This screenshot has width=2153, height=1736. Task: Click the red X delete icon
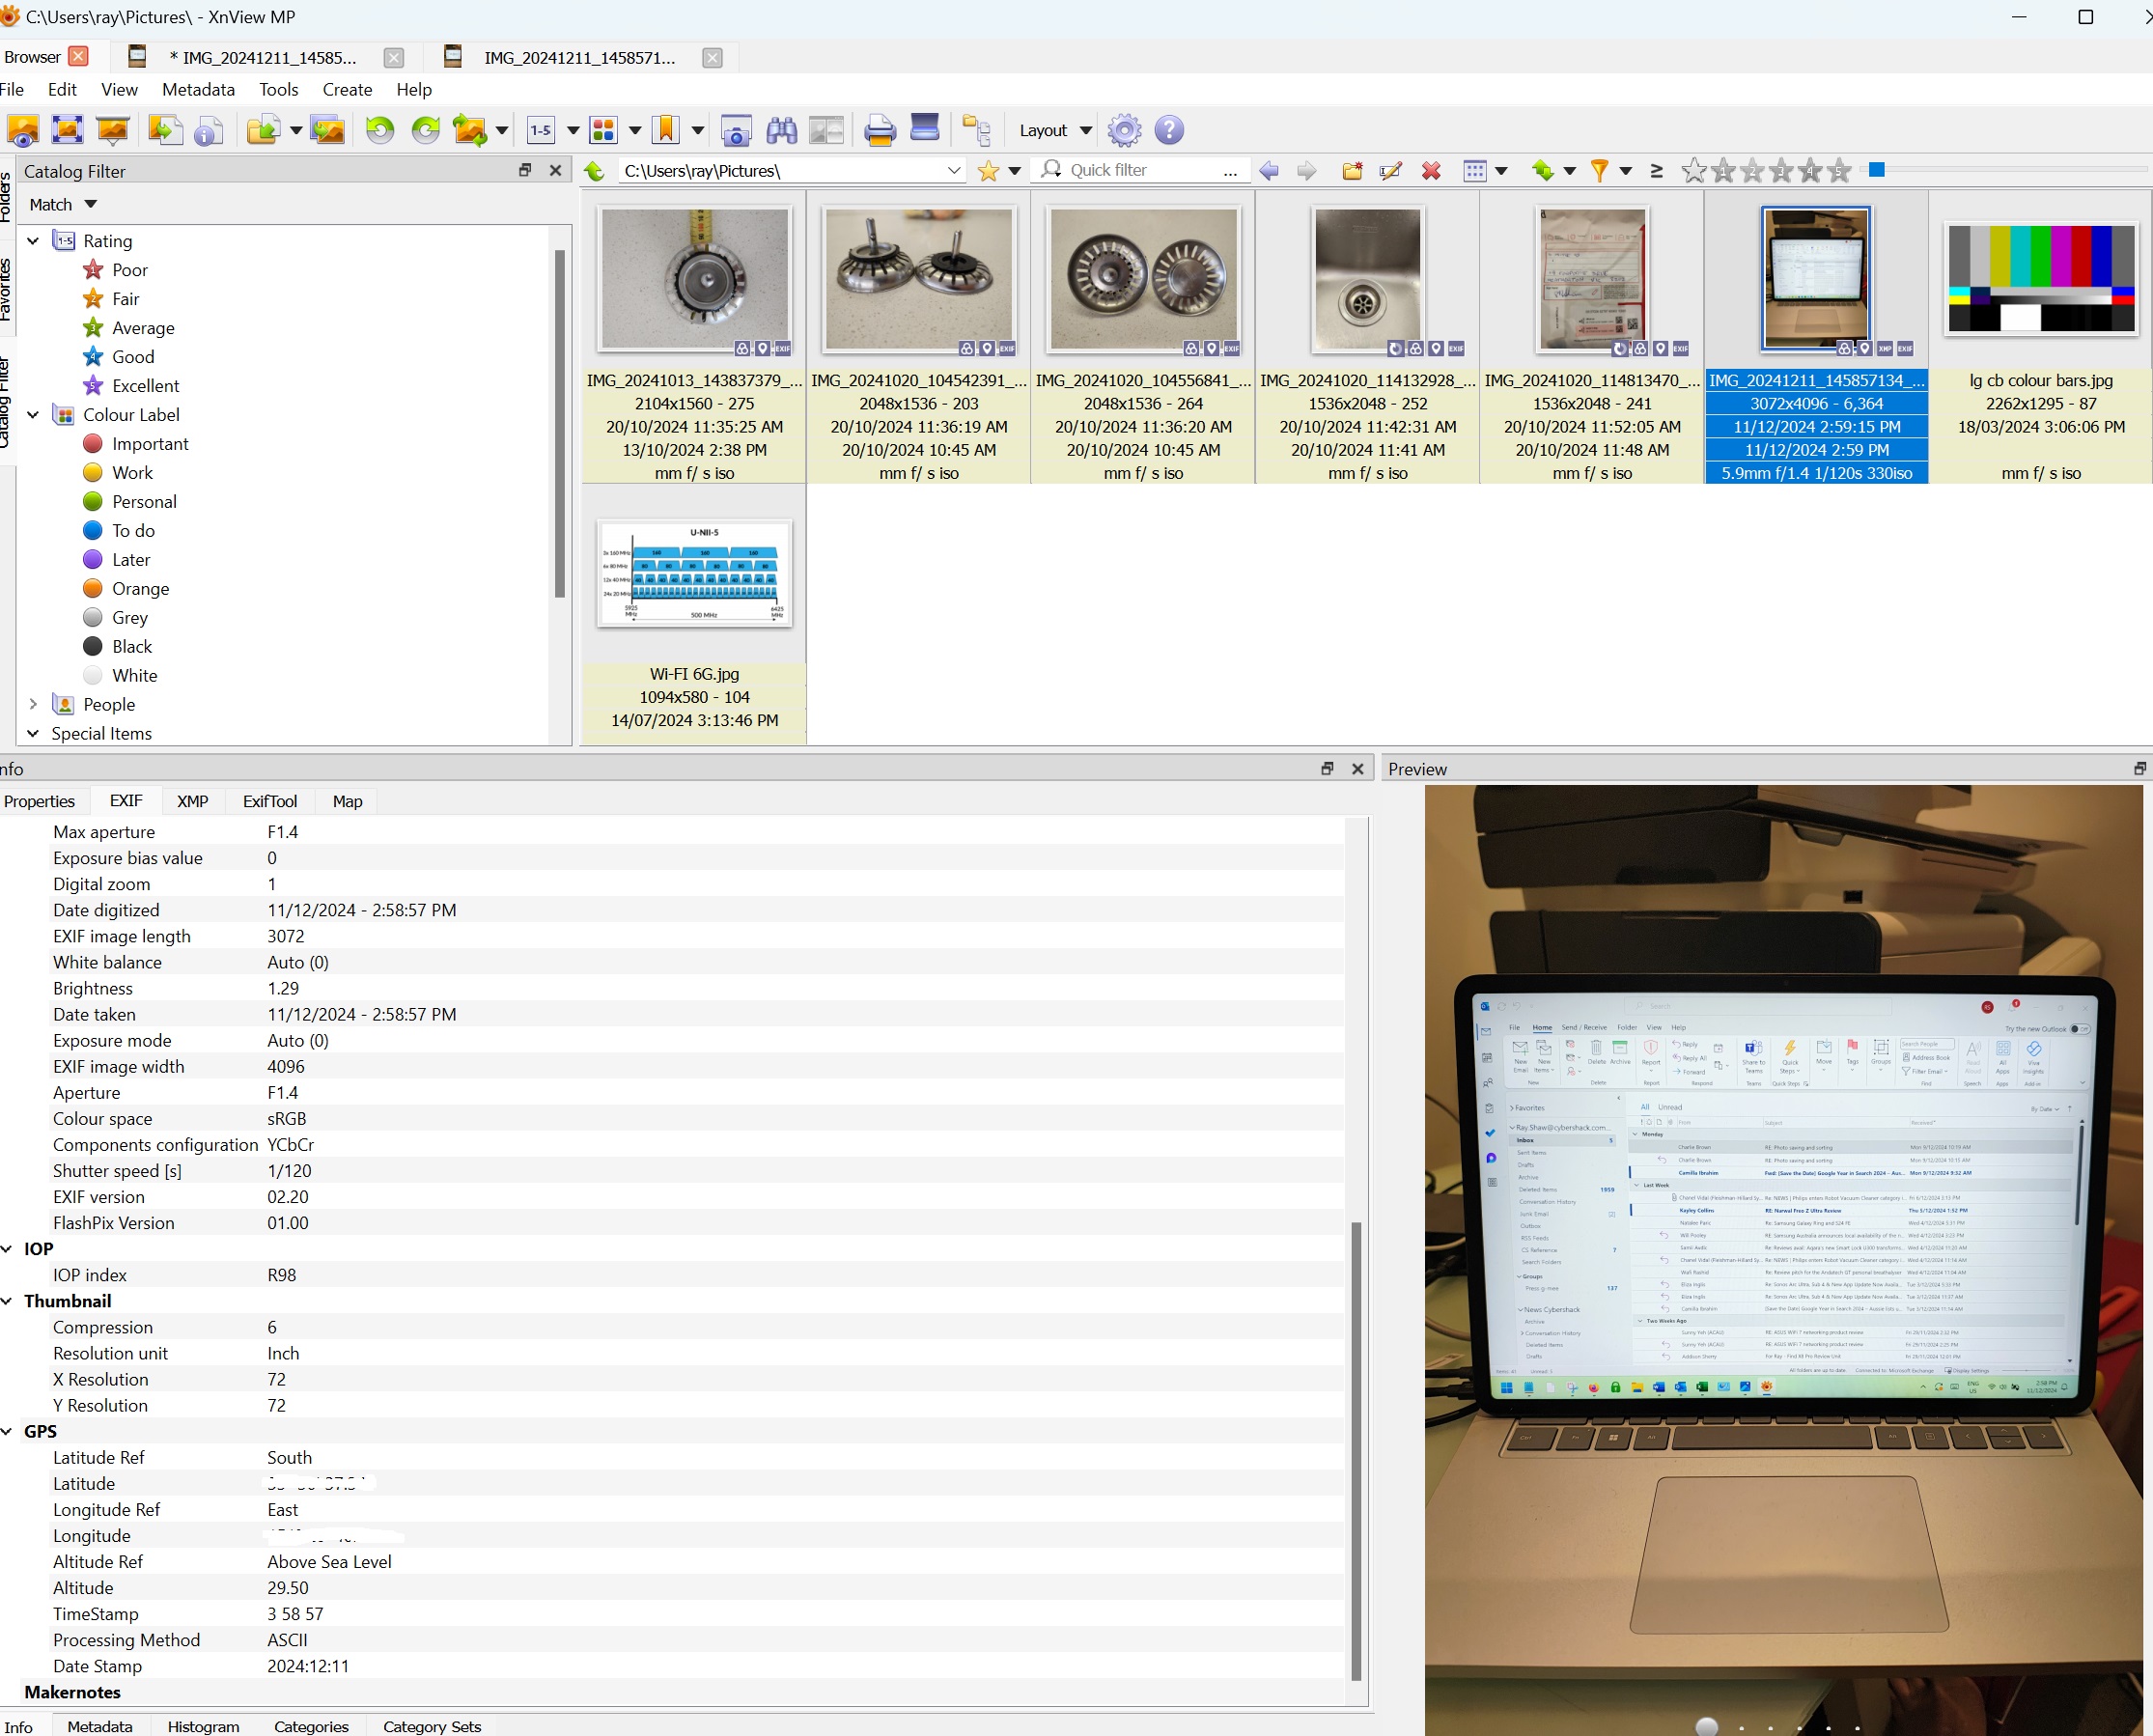point(1431,171)
